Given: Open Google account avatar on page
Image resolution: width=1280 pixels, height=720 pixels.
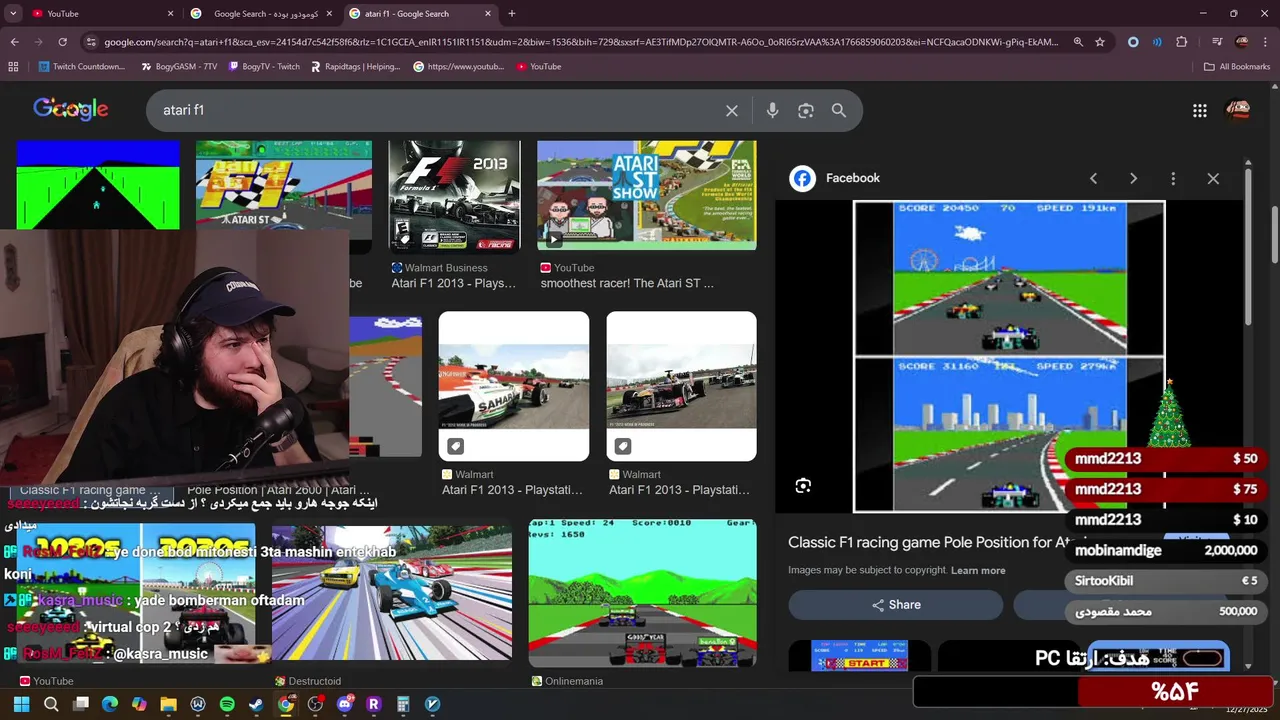Looking at the screenshot, I should 1238,110.
